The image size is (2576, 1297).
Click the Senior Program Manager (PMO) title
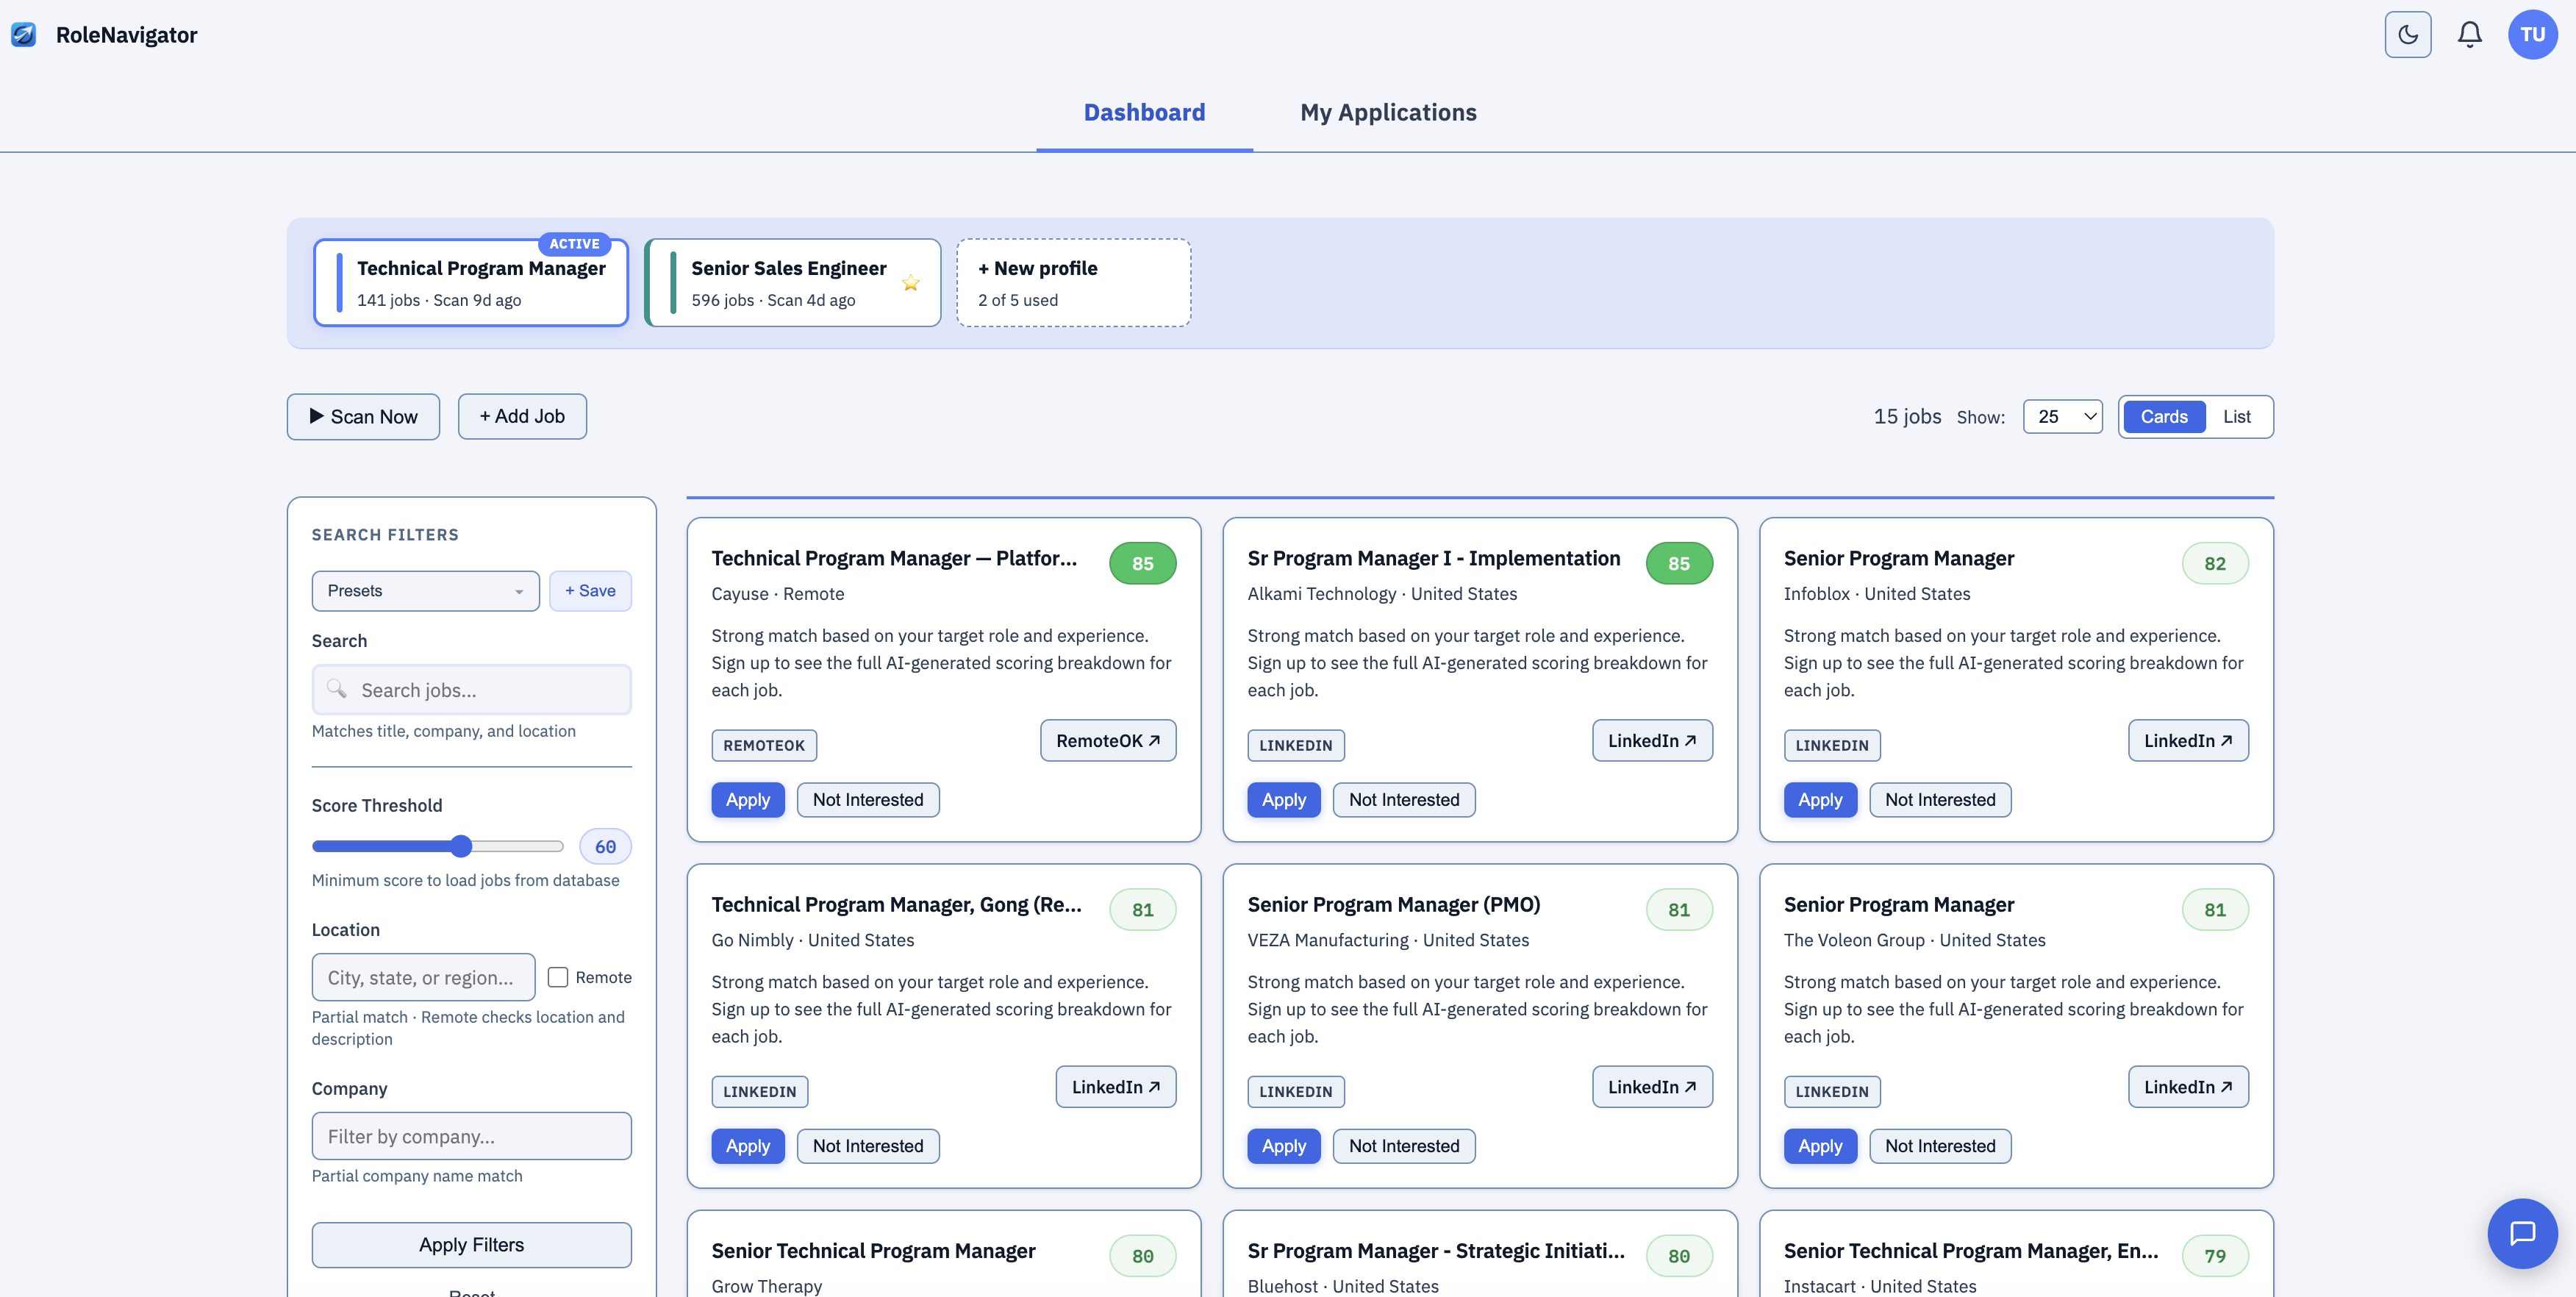pos(1393,904)
